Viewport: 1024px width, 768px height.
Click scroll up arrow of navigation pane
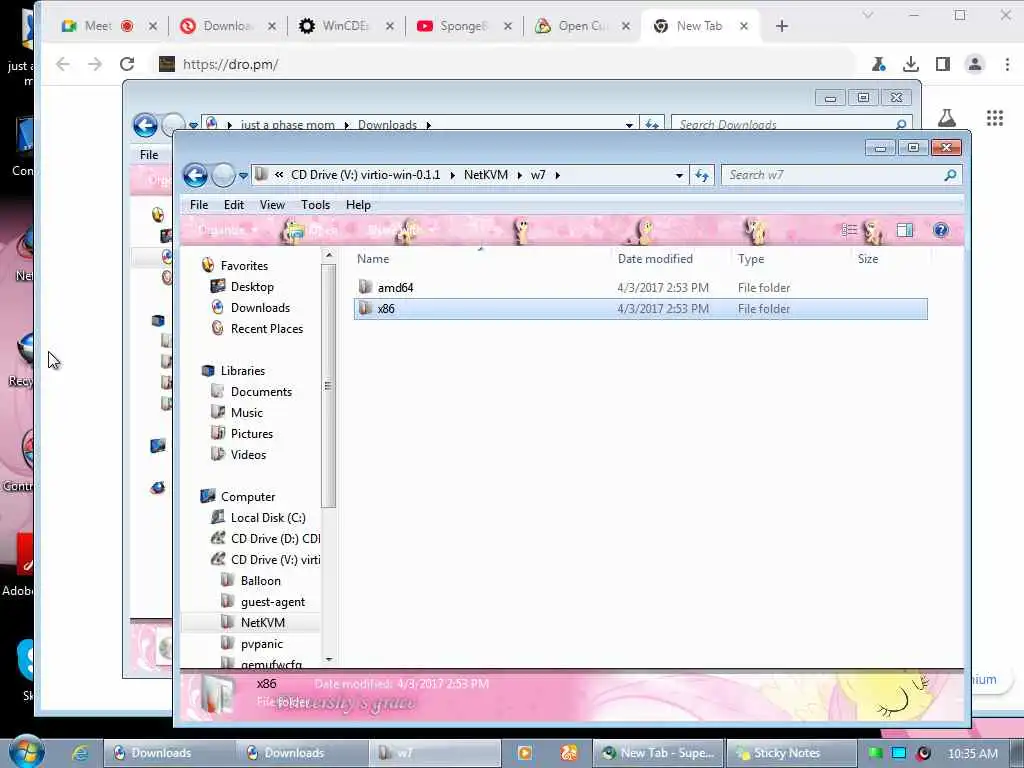pos(328,255)
